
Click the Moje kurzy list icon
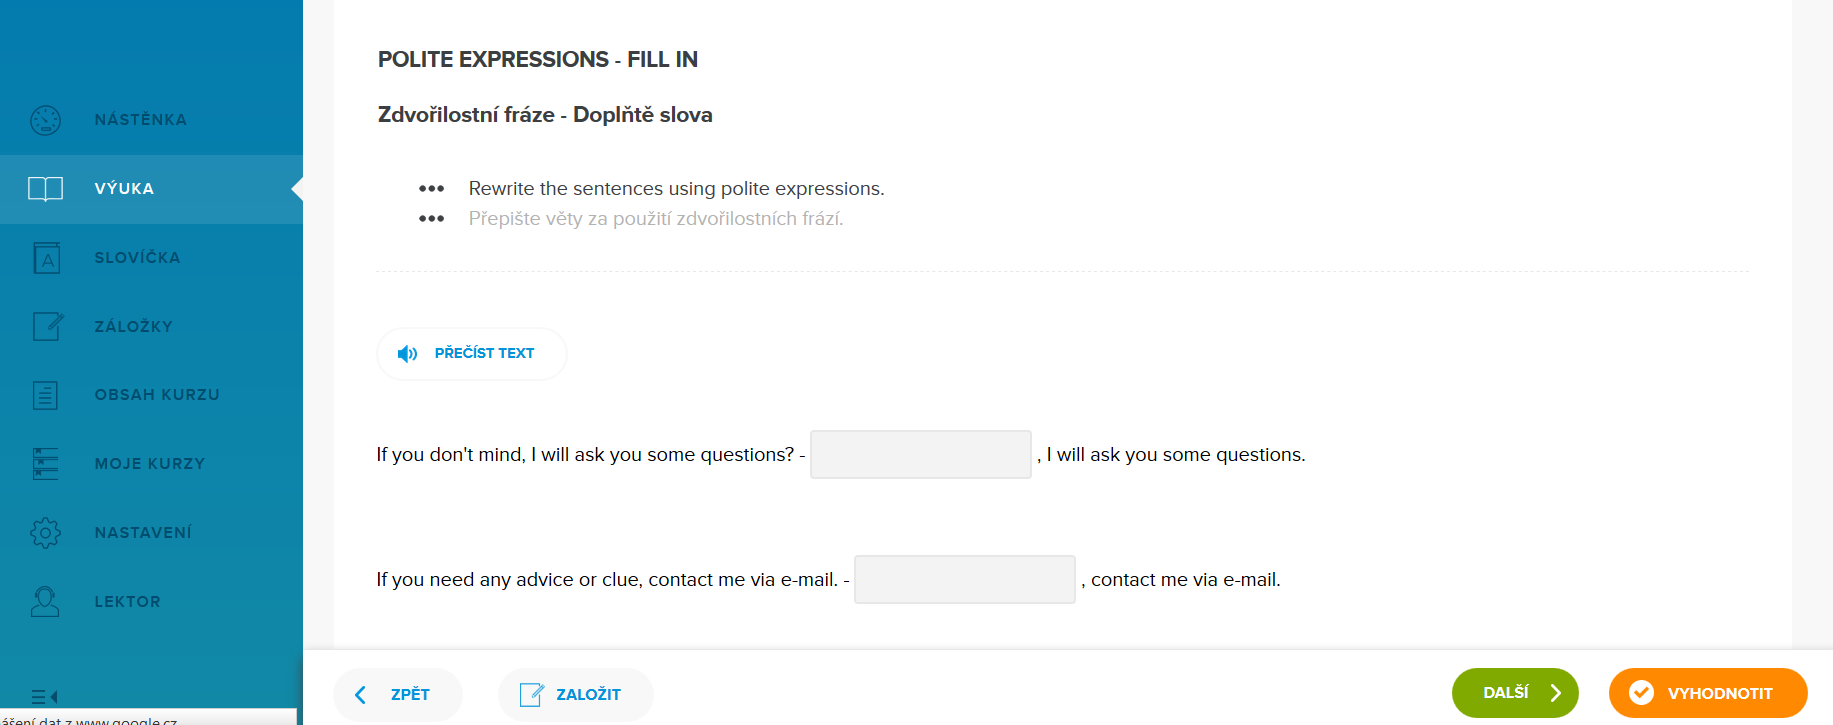coord(46,464)
